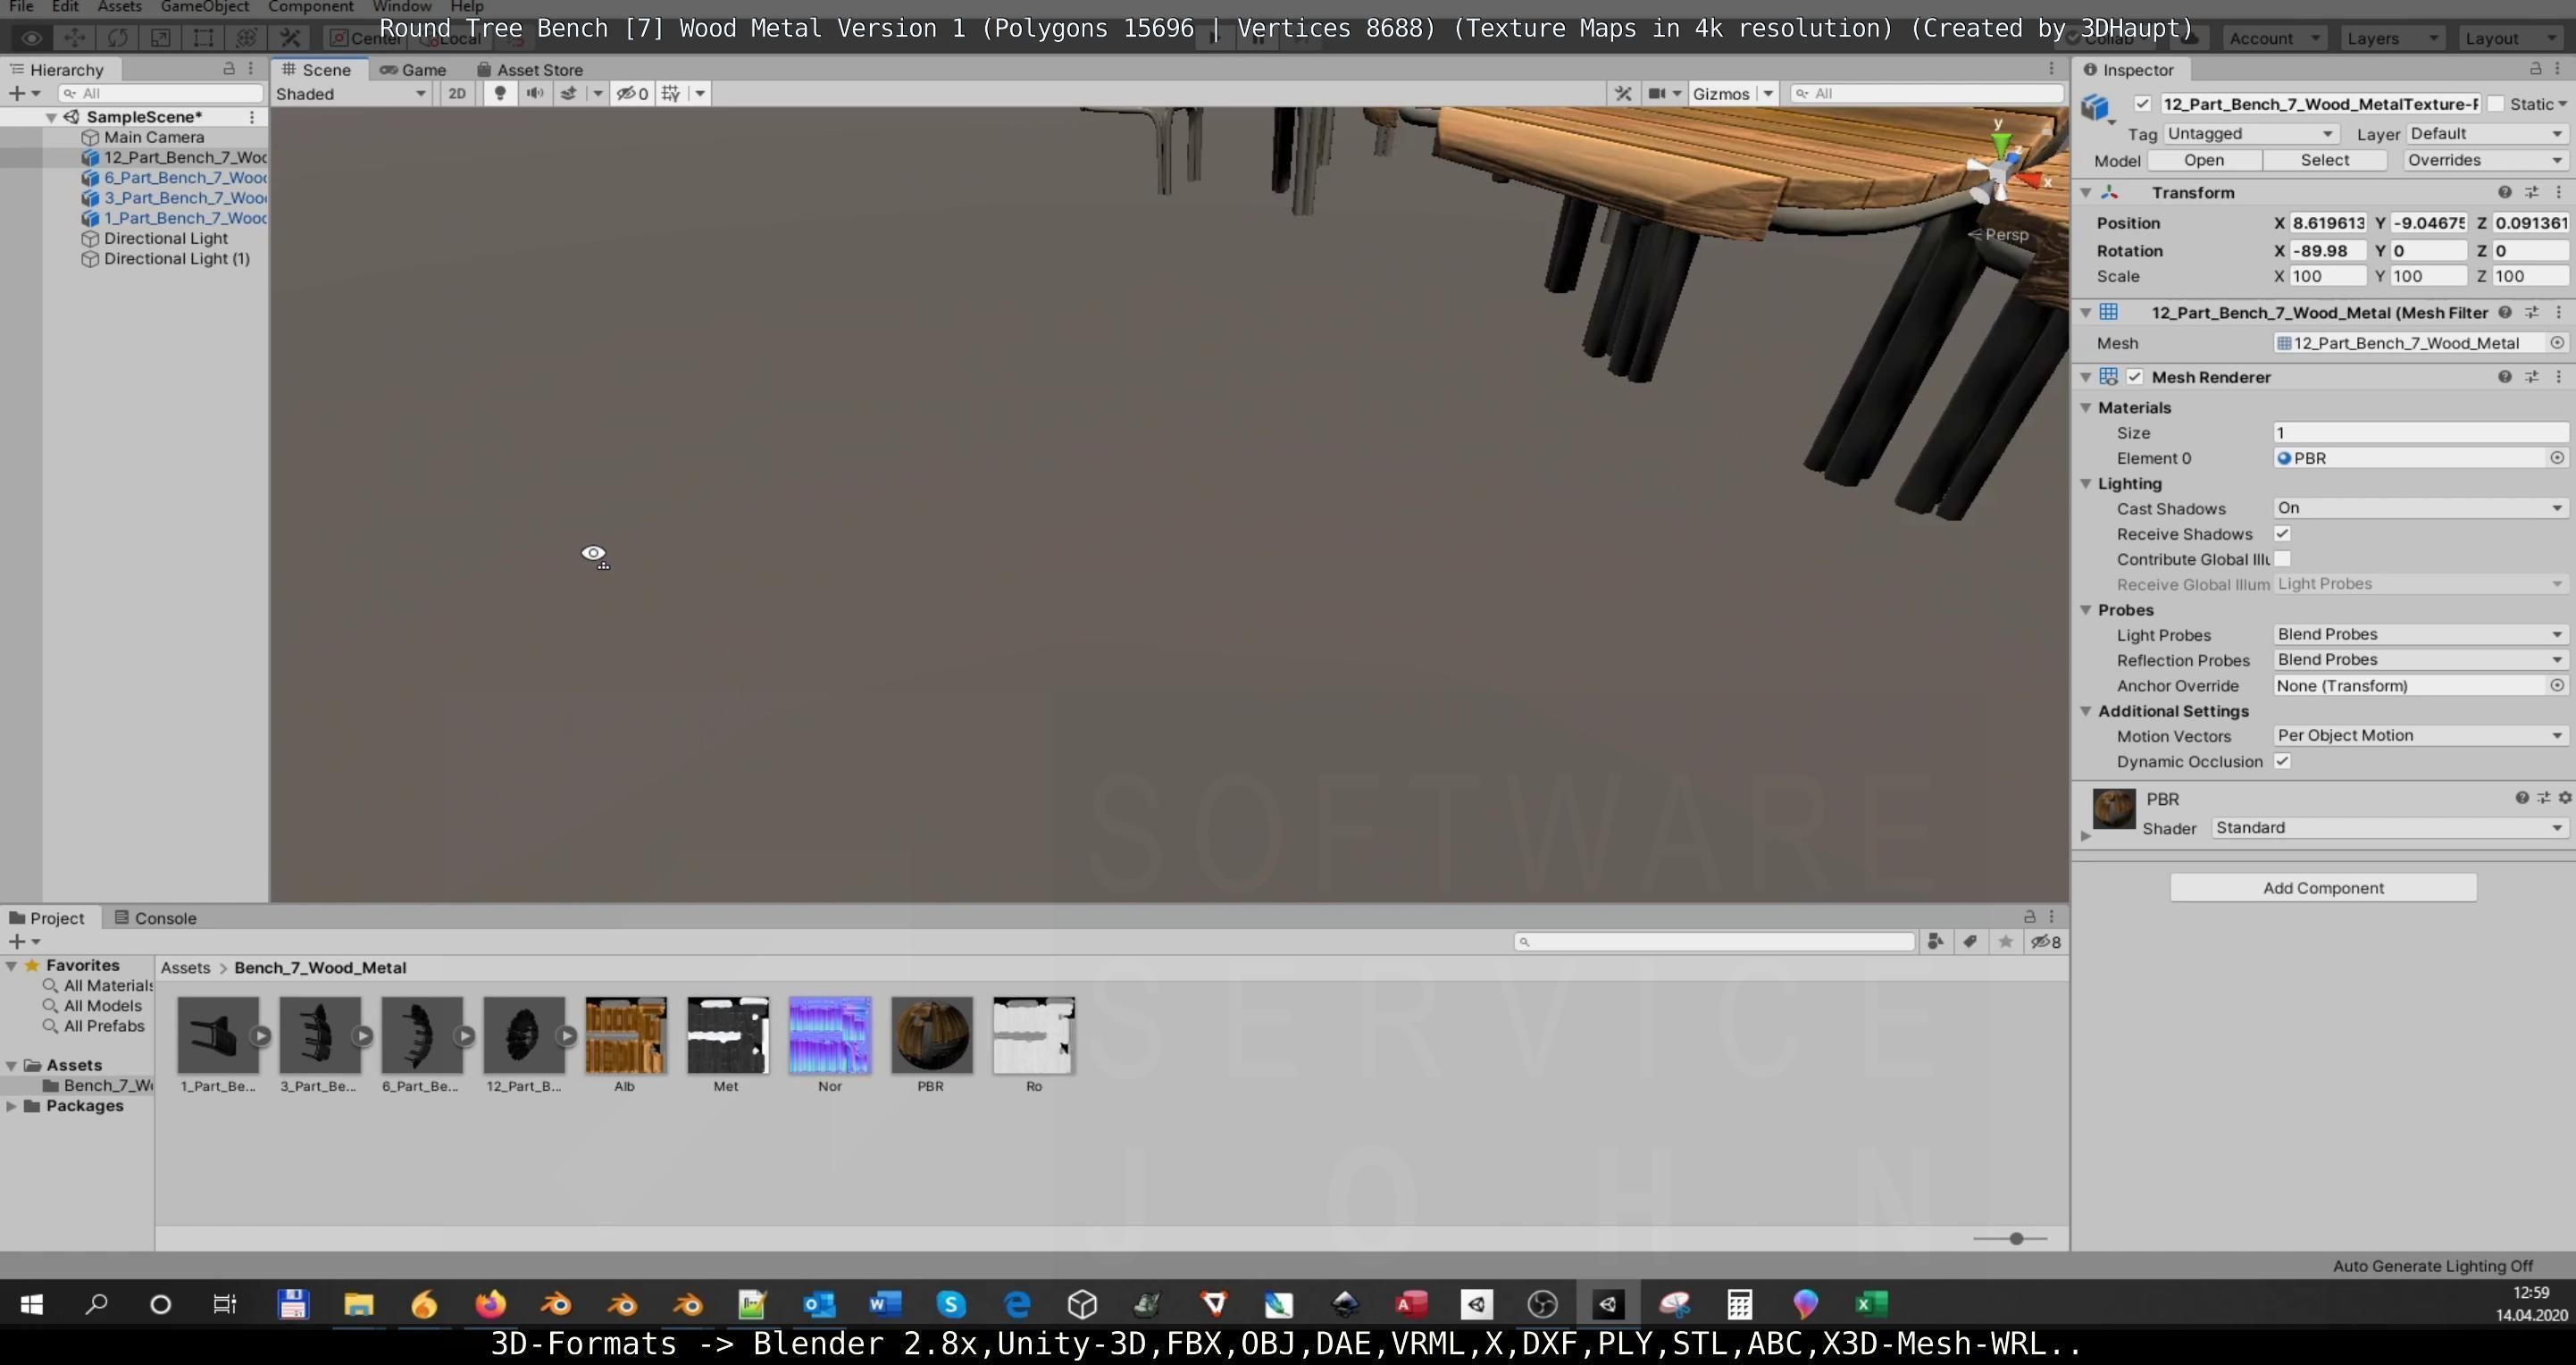Screen dimensions: 2576x1365
Task: Enable the Static checkbox in the Inspector
Action: pos(2496,104)
